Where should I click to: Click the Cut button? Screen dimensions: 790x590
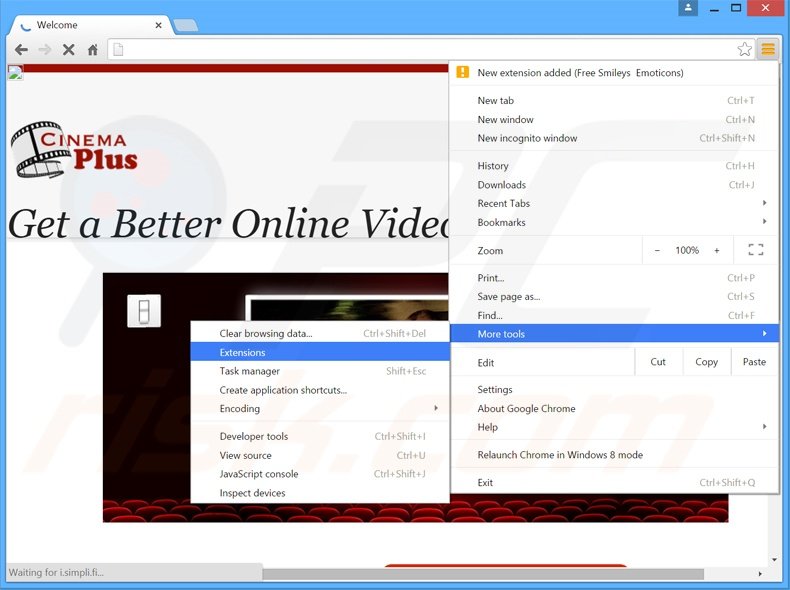pyautogui.click(x=658, y=362)
